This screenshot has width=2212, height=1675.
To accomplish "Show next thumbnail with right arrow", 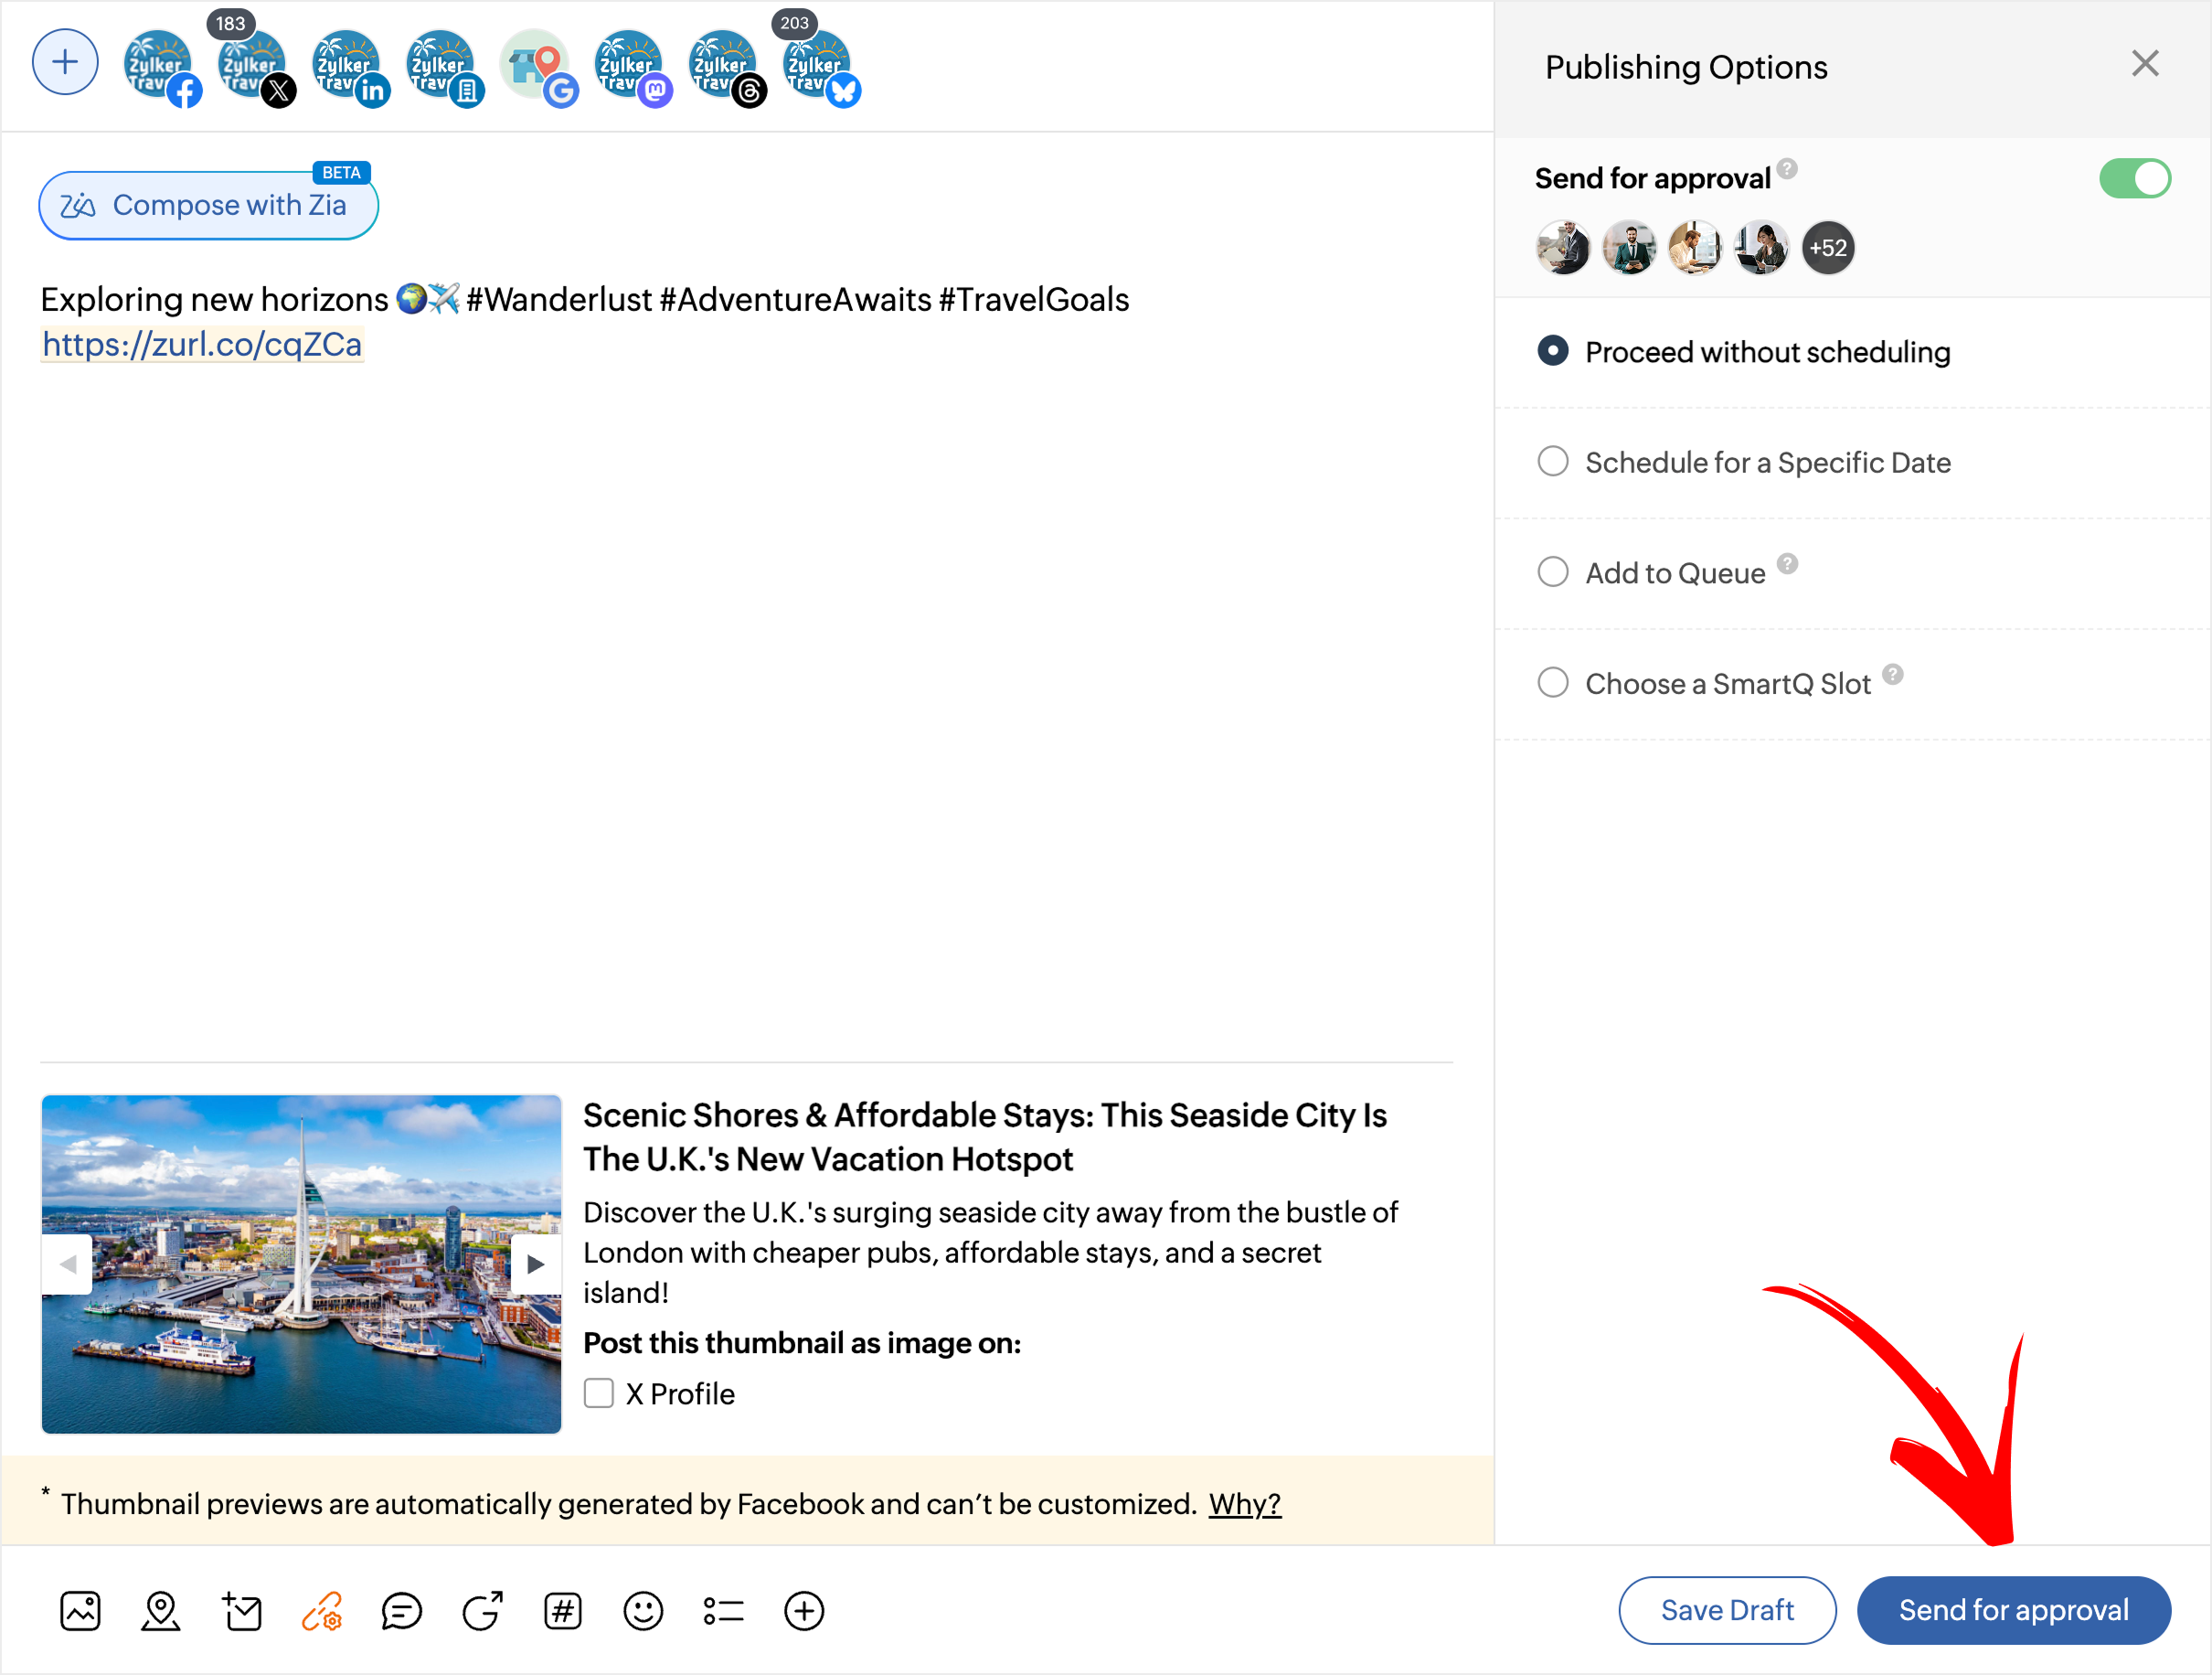I will (x=535, y=1264).
